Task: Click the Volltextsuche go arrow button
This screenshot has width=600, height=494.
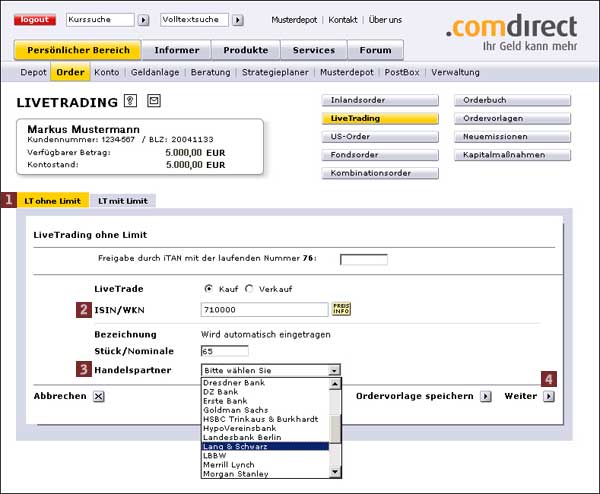Action: tap(237, 20)
